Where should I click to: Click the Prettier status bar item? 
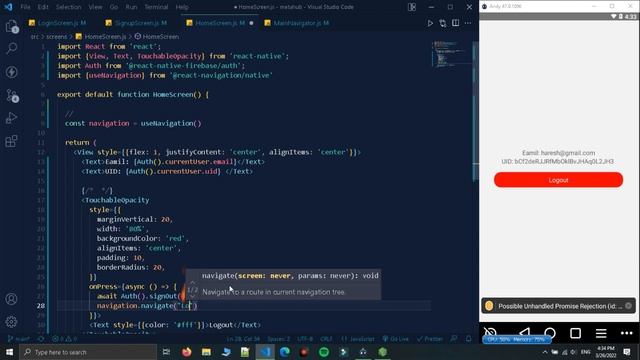(x=430, y=339)
